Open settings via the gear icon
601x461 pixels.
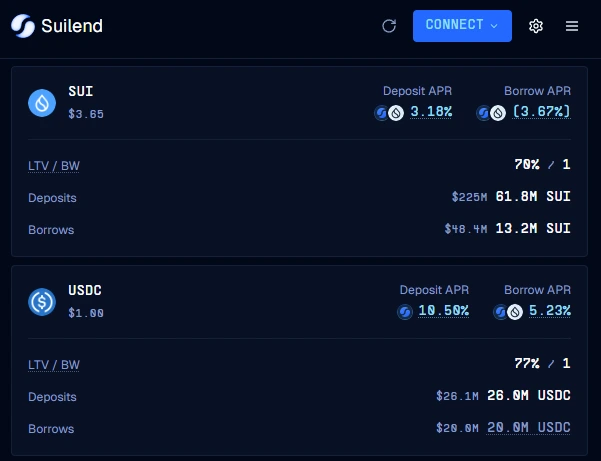click(536, 26)
